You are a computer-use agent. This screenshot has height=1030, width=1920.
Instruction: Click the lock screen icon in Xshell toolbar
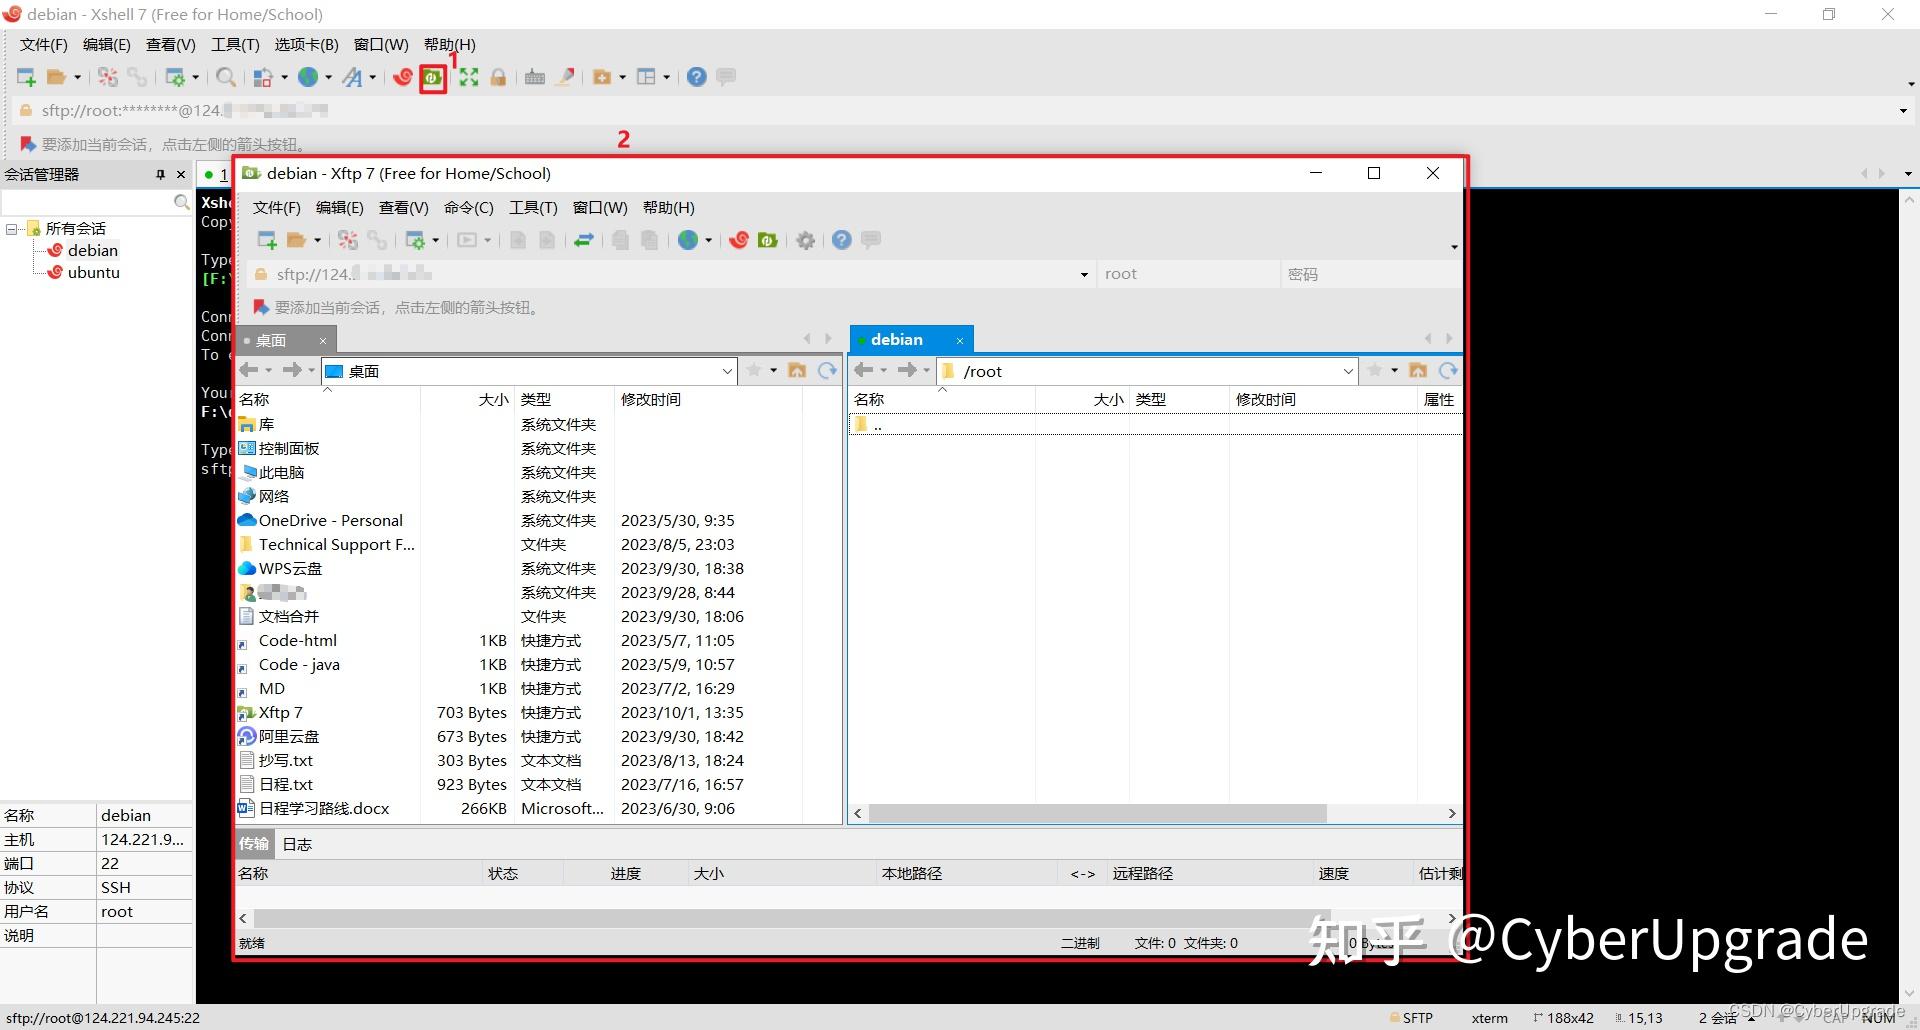tap(499, 77)
